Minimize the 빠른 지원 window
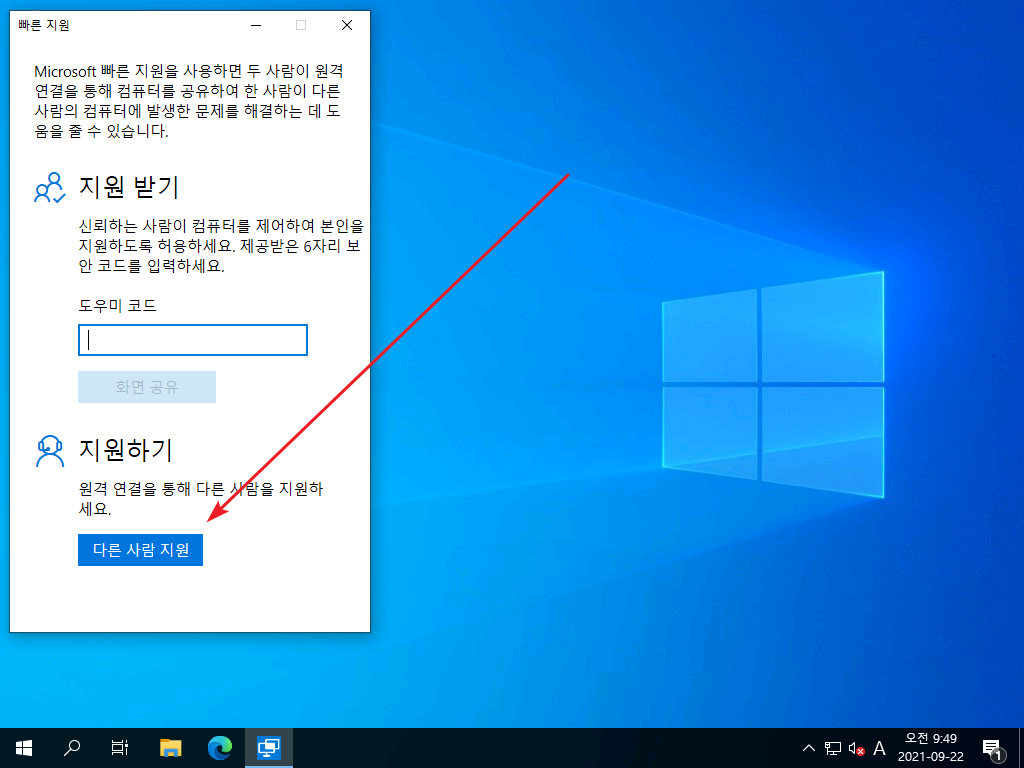This screenshot has height=768, width=1024. pyautogui.click(x=256, y=25)
